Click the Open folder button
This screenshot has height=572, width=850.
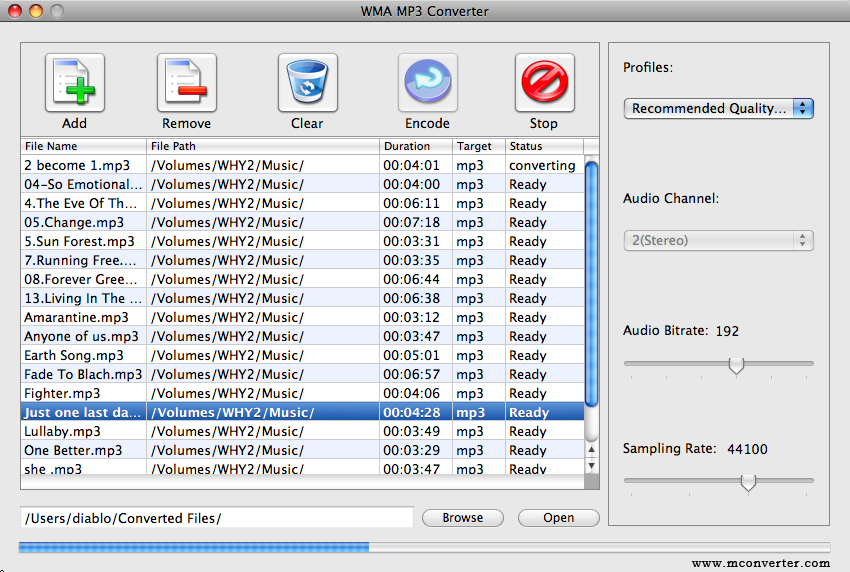click(558, 518)
